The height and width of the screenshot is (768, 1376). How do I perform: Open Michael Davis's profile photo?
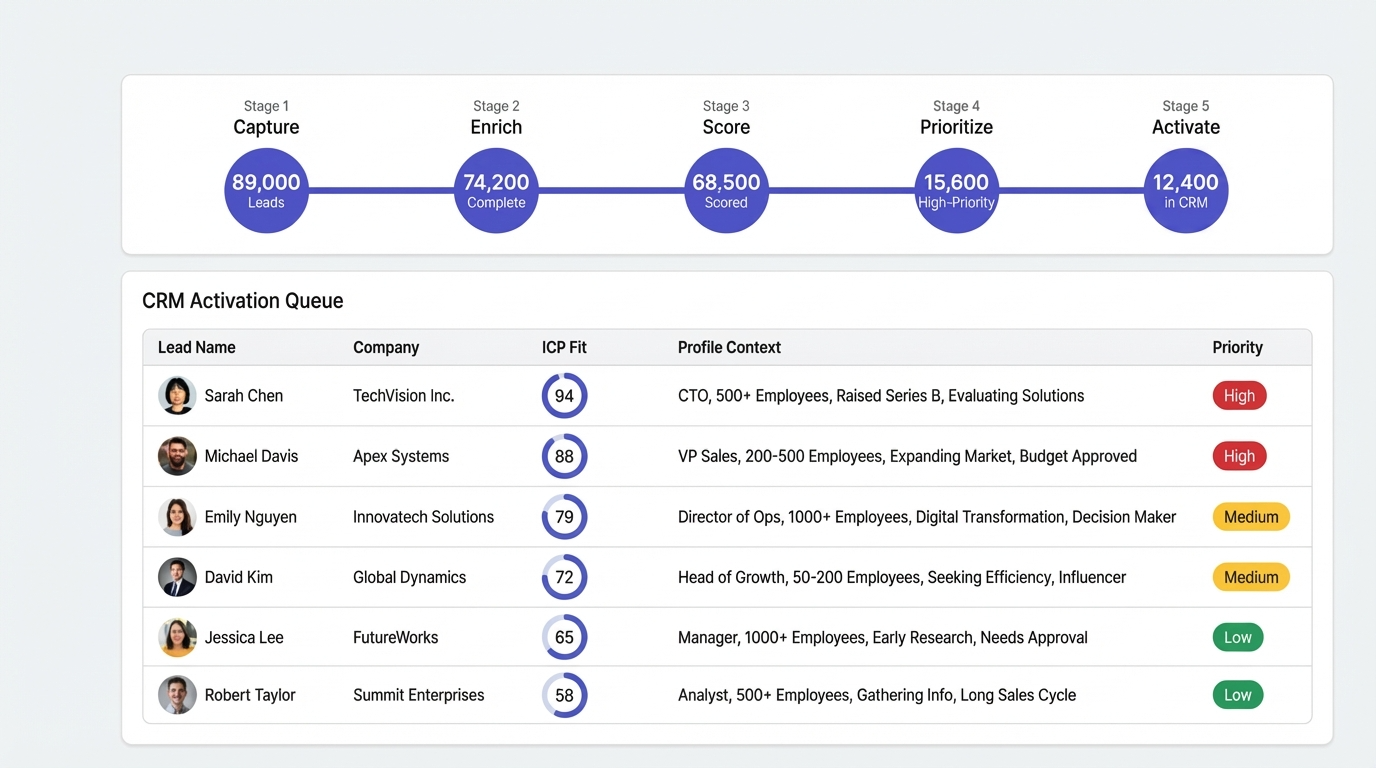(x=177, y=456)
